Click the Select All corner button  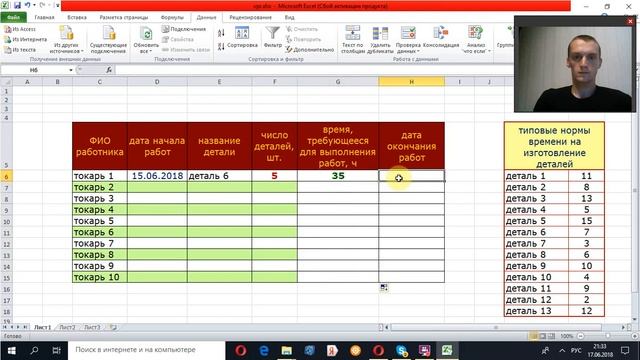[x=6, y=82]
